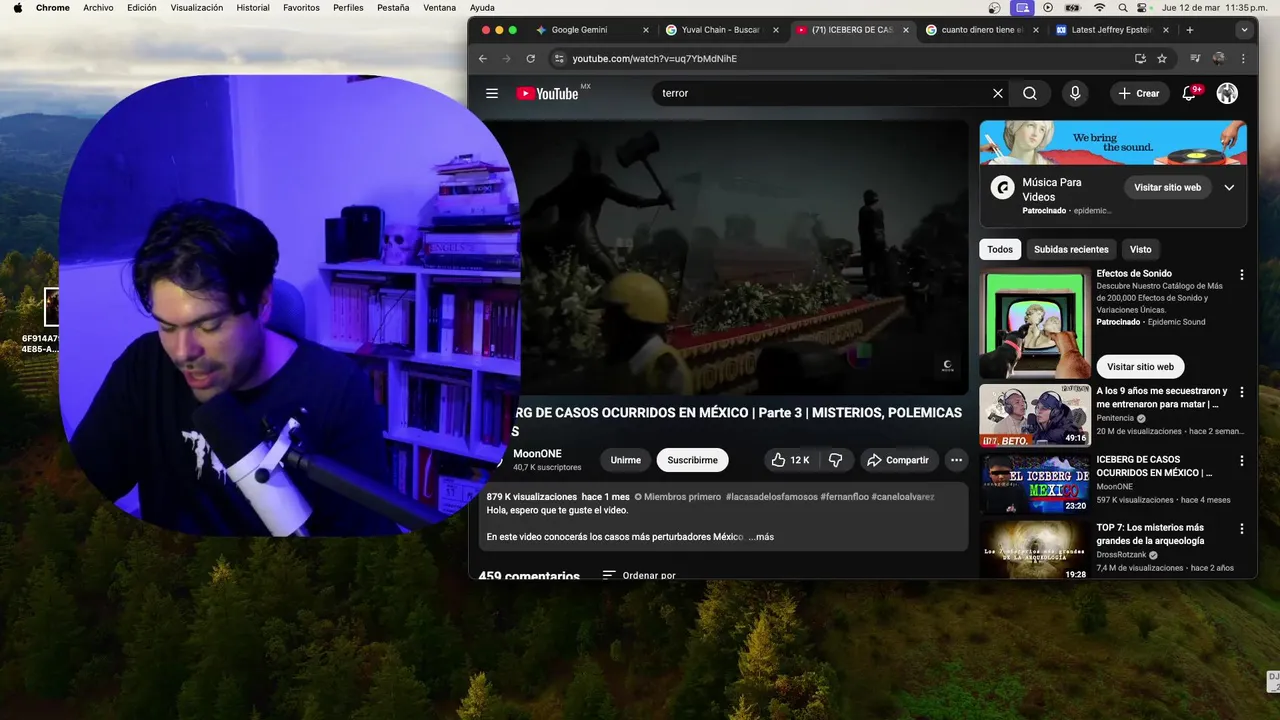Viewport: 1280px width, 720px height.
Task: Expand description with '...más'
Action: pos(761,537)
